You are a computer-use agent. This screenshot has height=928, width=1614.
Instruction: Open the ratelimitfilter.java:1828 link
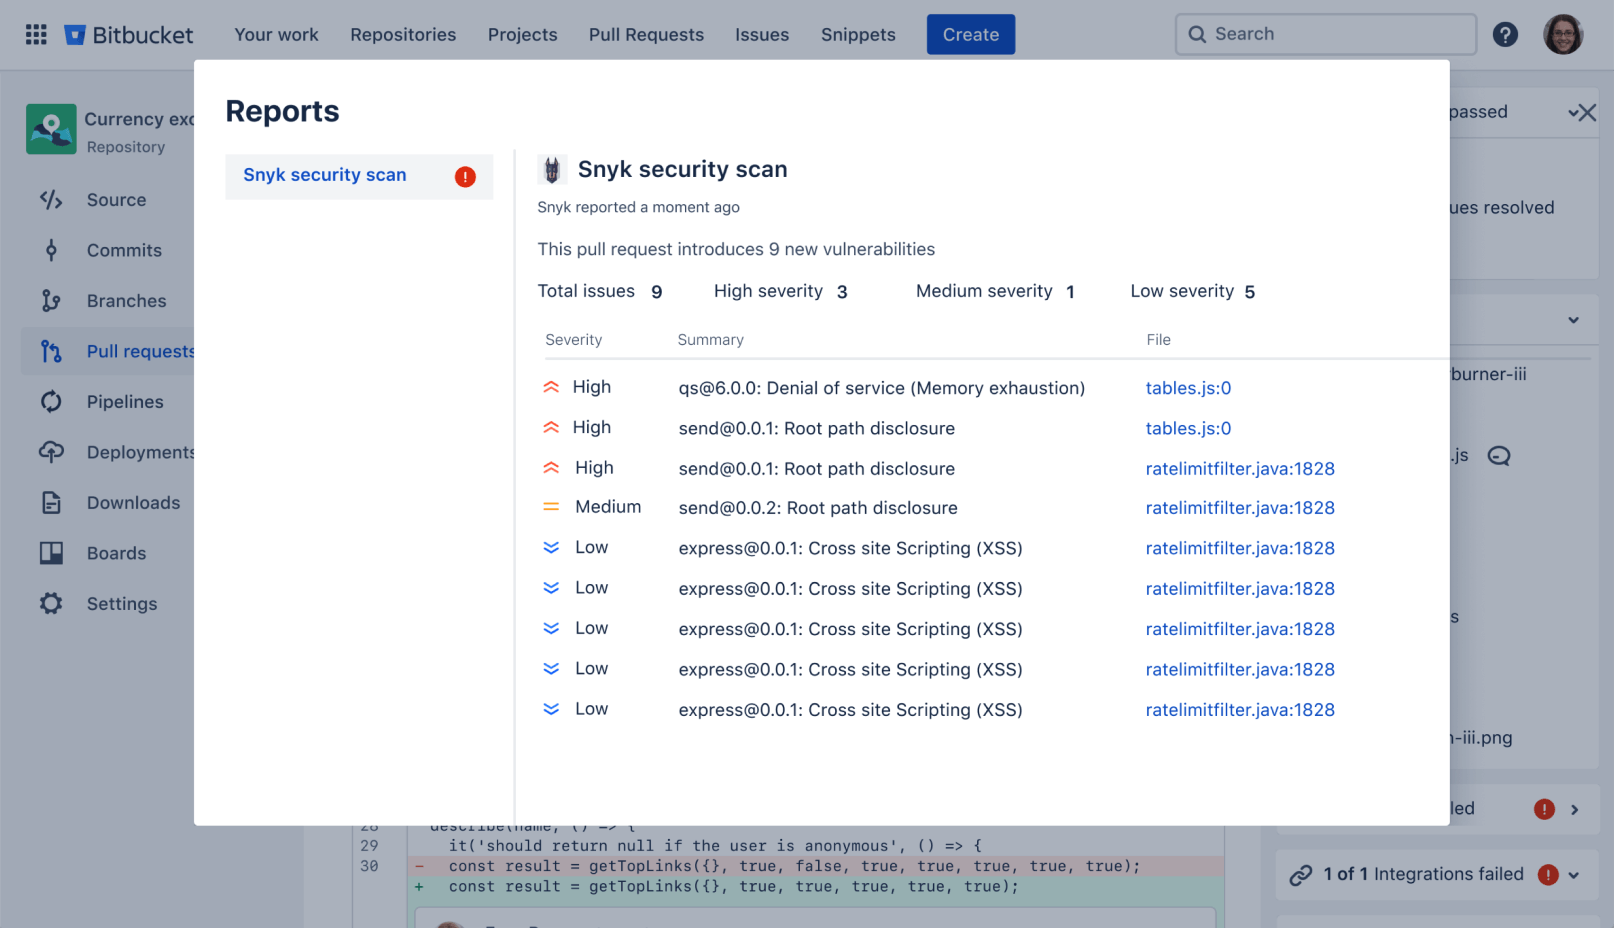tap(1240, 468)
